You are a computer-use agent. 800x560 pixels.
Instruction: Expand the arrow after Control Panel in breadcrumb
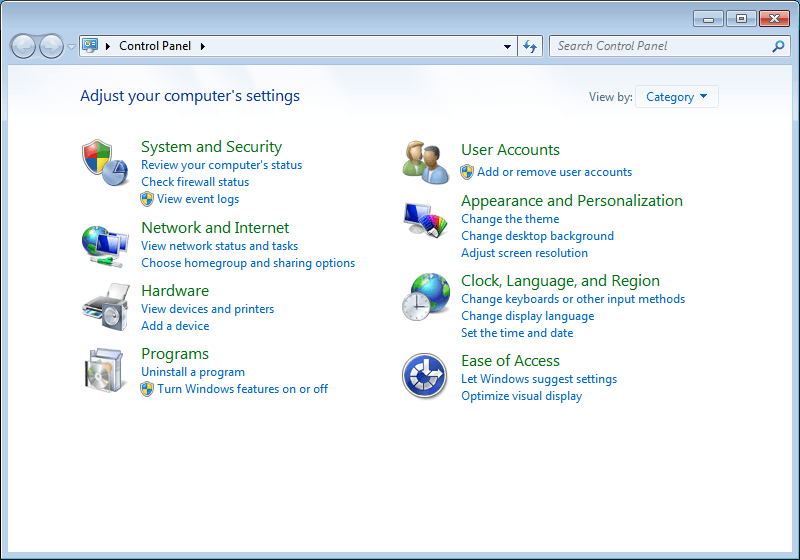point(203,46)
